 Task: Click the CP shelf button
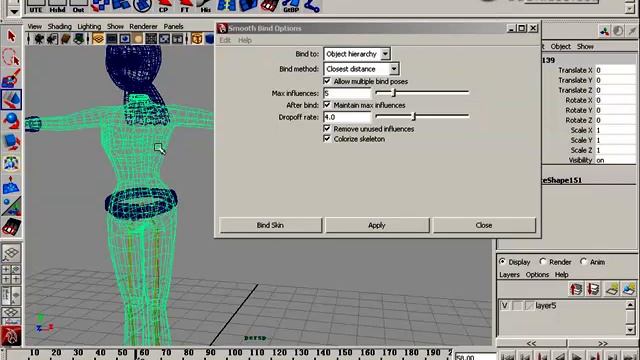click(164, 6)
